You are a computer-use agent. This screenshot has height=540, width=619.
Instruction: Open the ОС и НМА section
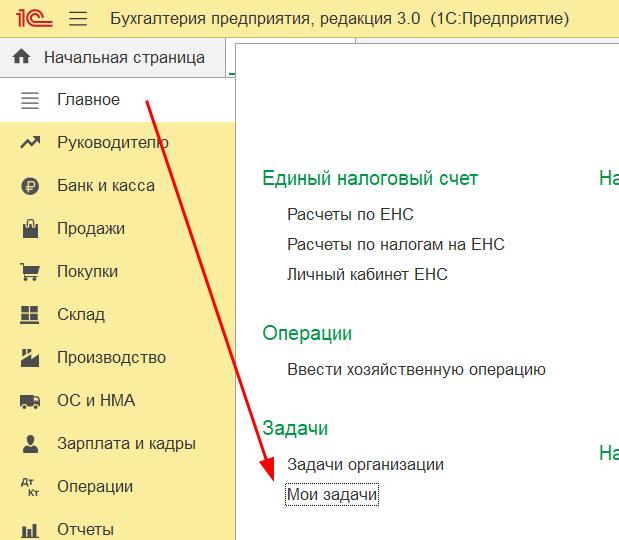click(x=96, y=401)
